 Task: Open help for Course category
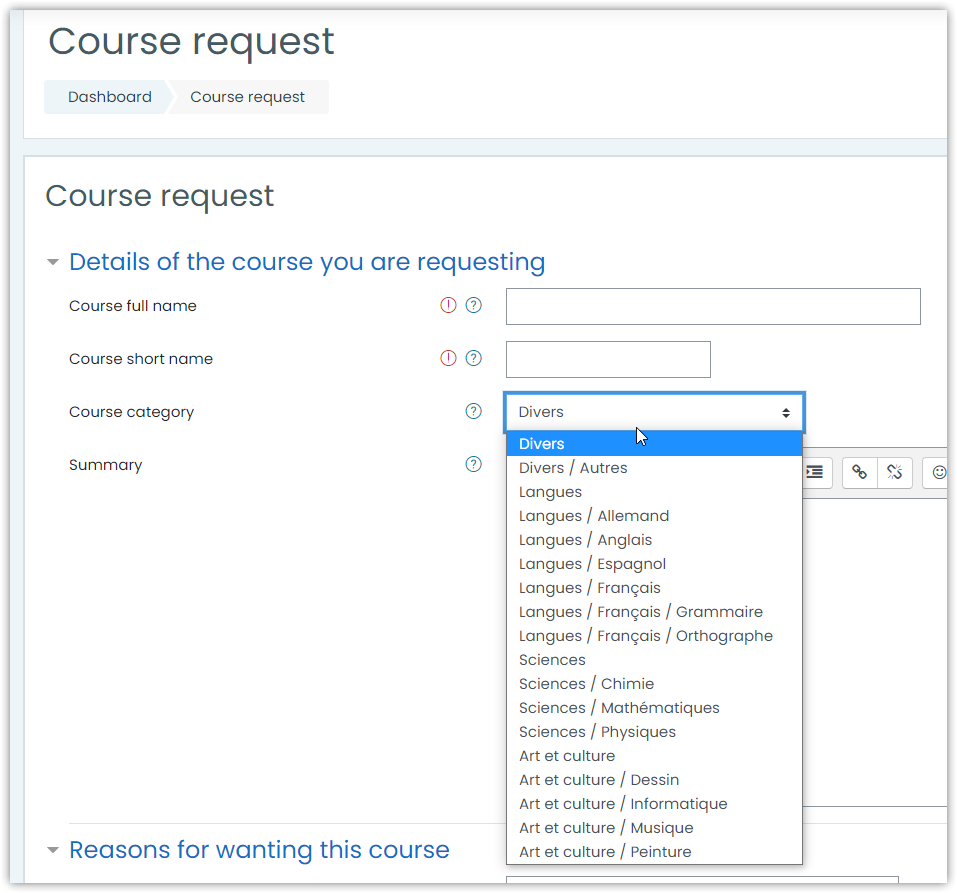coord(474,411)
